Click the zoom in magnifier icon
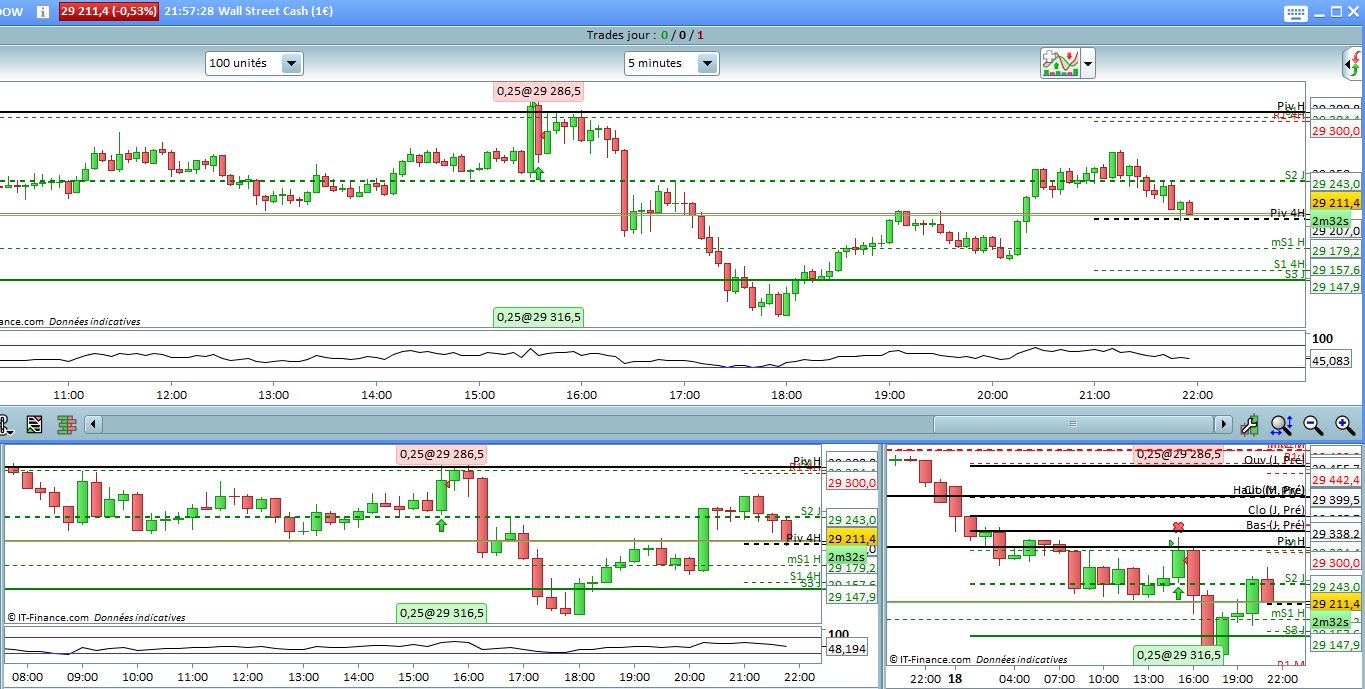Image resolution: width=1365 pixels, height=689 pixels. tap(1345, 425)
